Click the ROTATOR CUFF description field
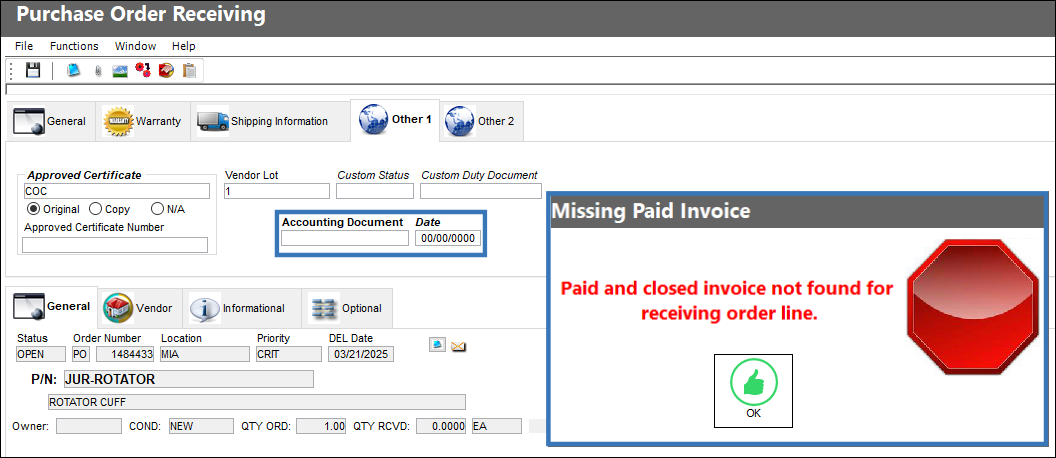 (x=256, y=402)
